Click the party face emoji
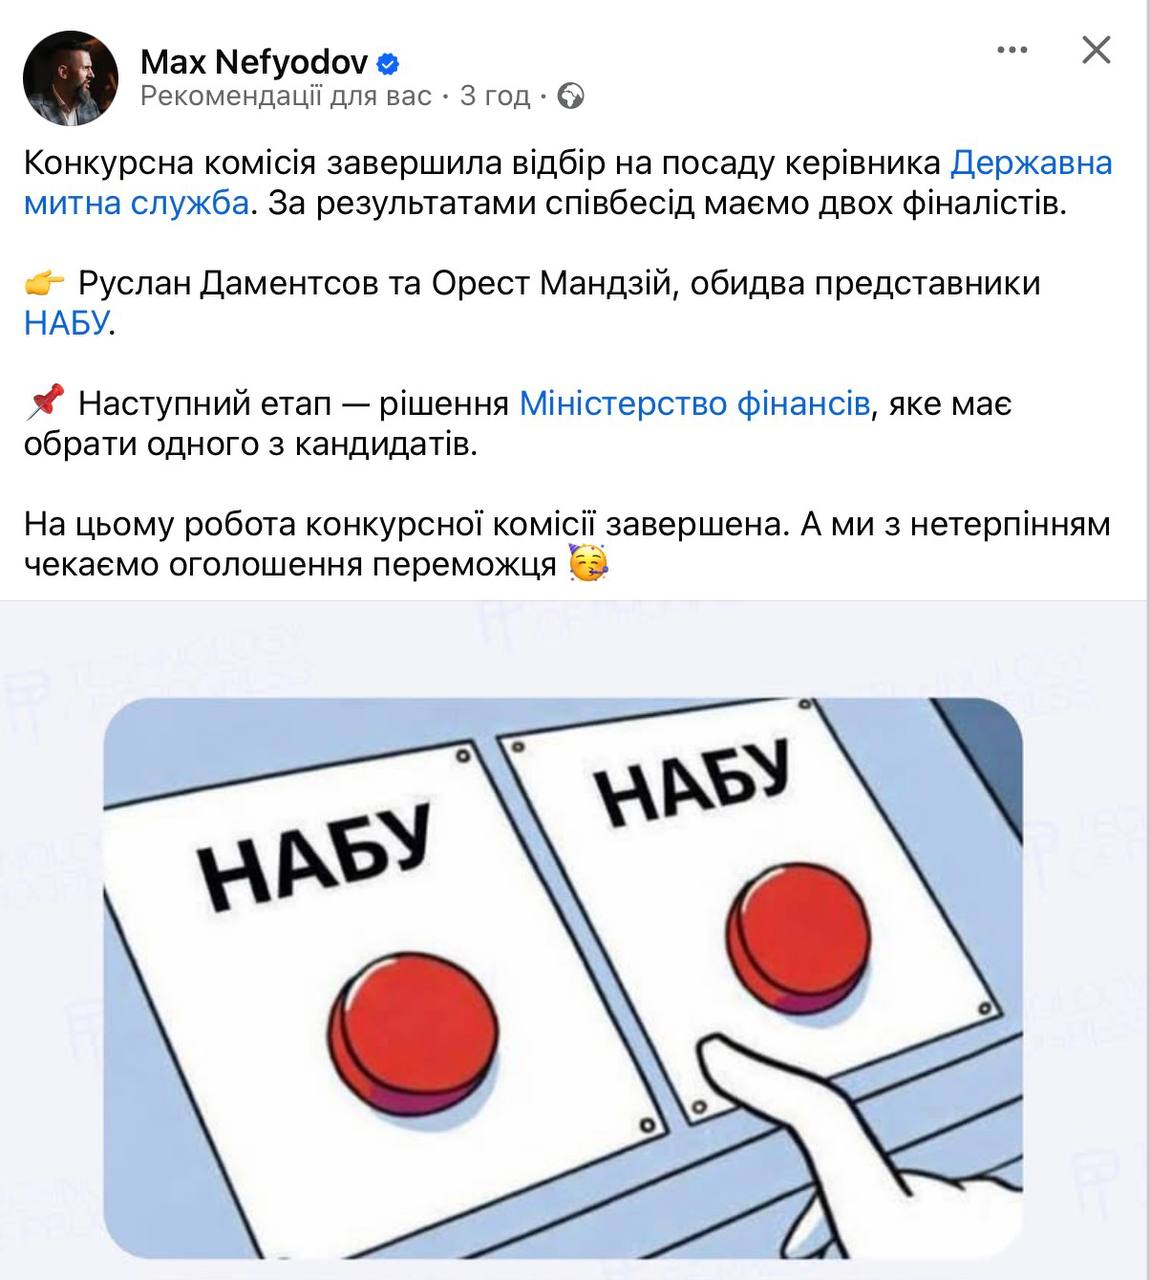1150x1280 pixels. click(587, 564)
